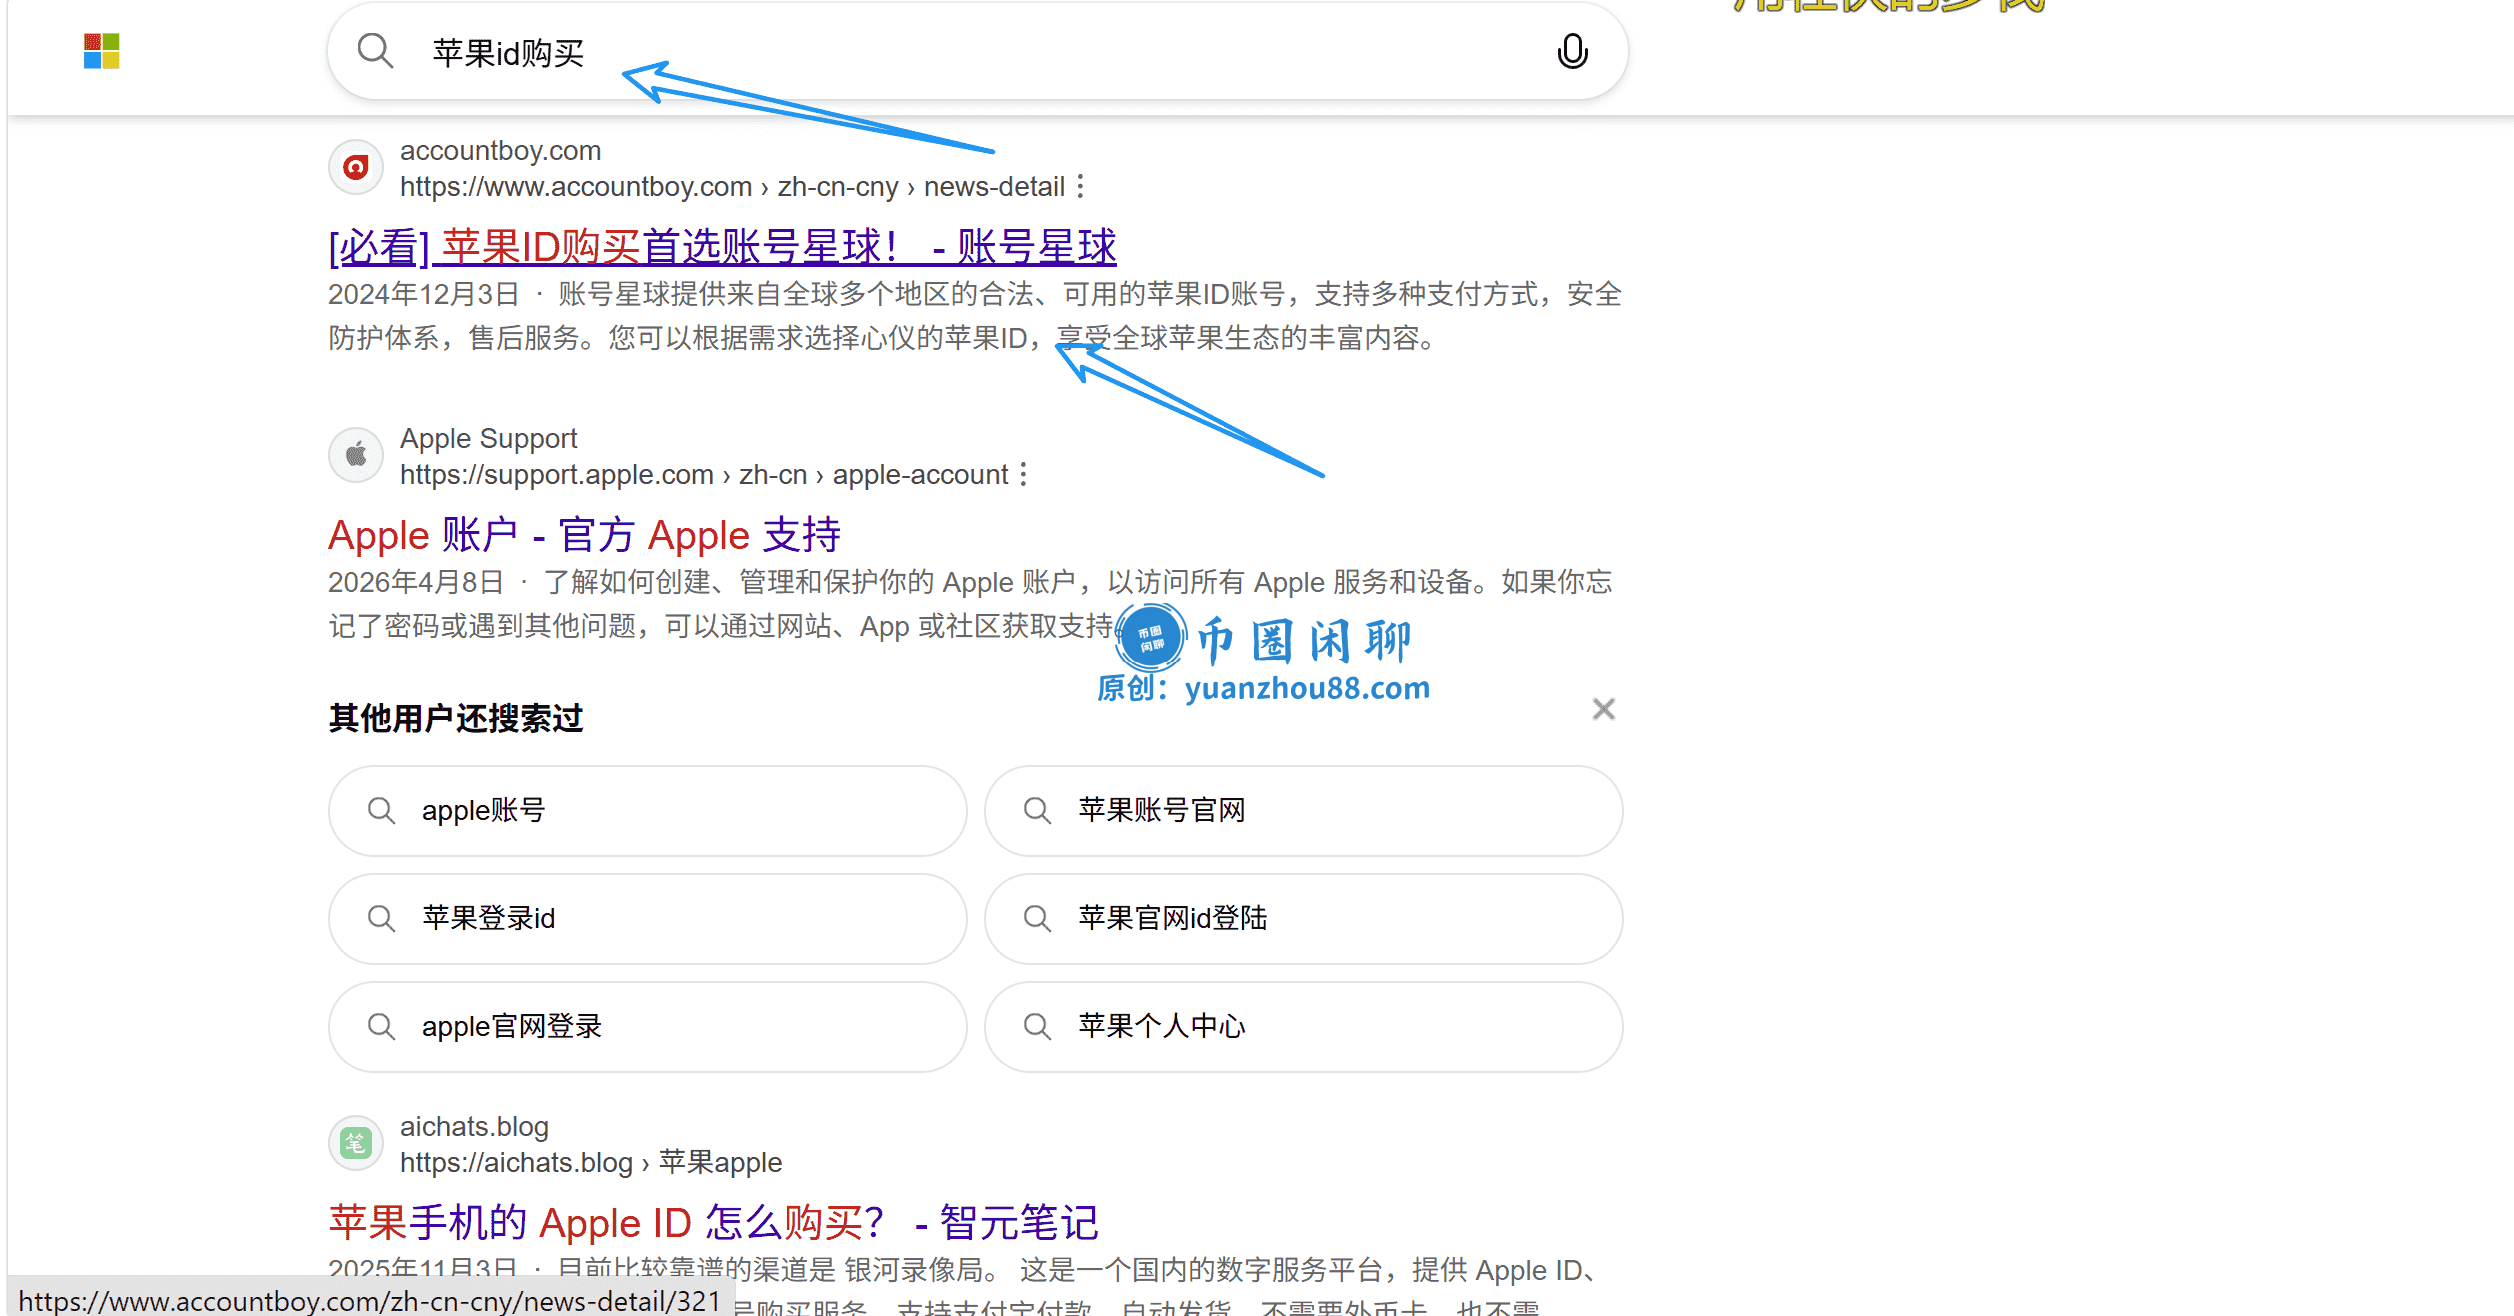Click the aichats.blog › 苹果apple URL breadcrumb
Image resolution: width=2514 pixels, height=1316 pixels.
coord(591,1163)
